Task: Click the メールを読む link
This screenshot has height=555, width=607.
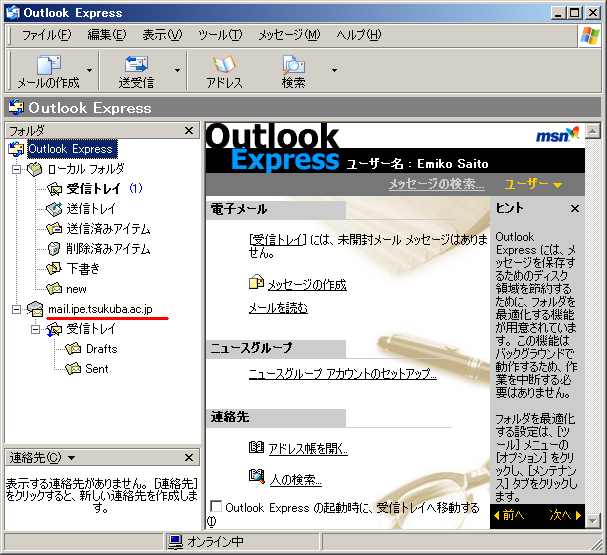Action: [x=278, y=308]
